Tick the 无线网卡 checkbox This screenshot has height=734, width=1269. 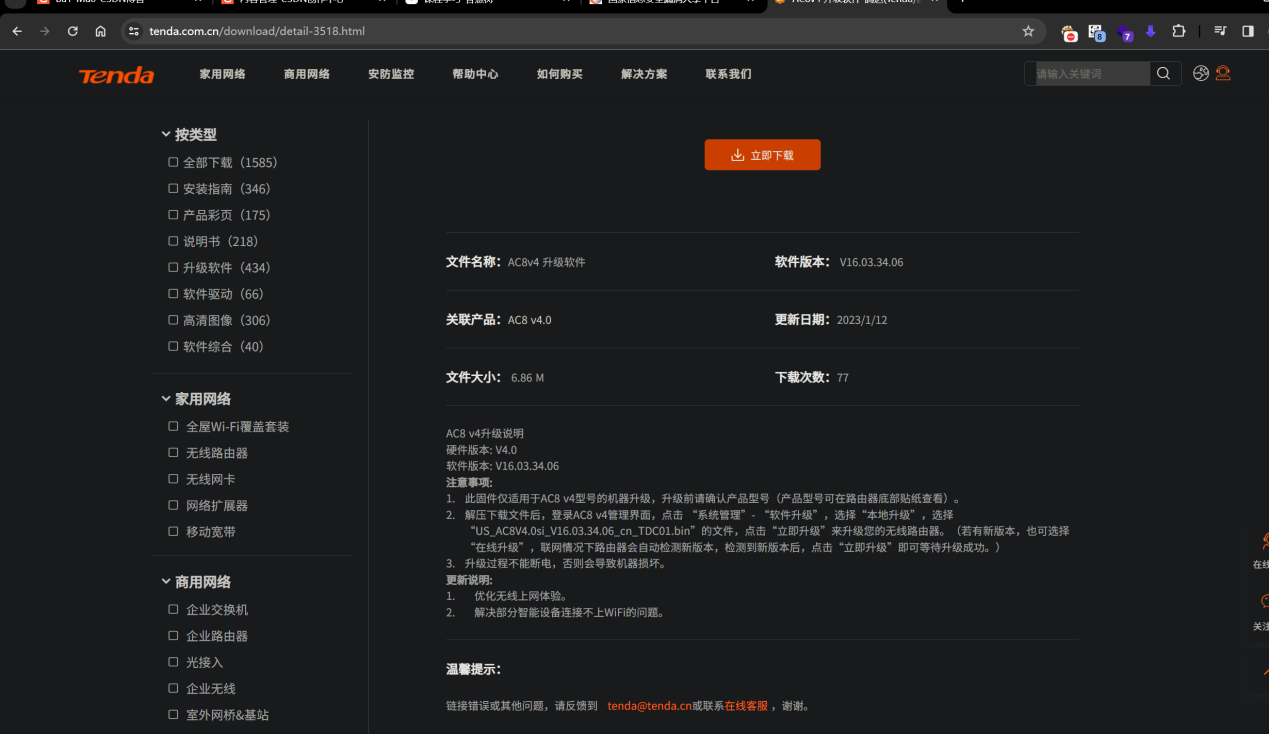[174, 479]
